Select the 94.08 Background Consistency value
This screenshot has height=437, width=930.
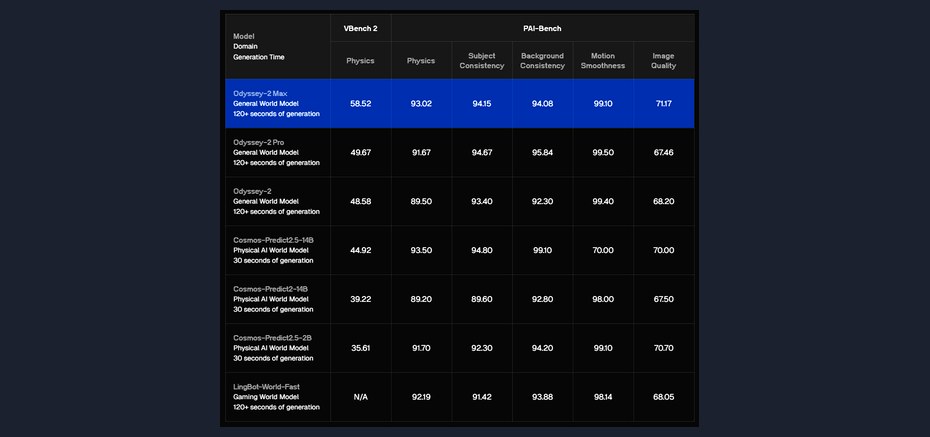[x=542, y=104]
